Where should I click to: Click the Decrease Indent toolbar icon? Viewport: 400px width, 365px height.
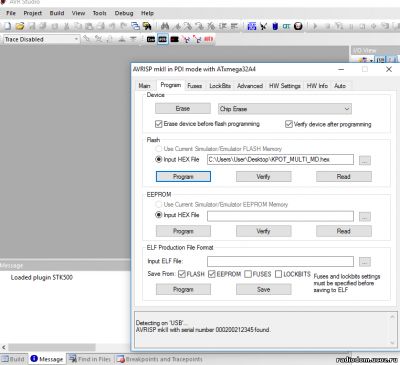[223, 26]
